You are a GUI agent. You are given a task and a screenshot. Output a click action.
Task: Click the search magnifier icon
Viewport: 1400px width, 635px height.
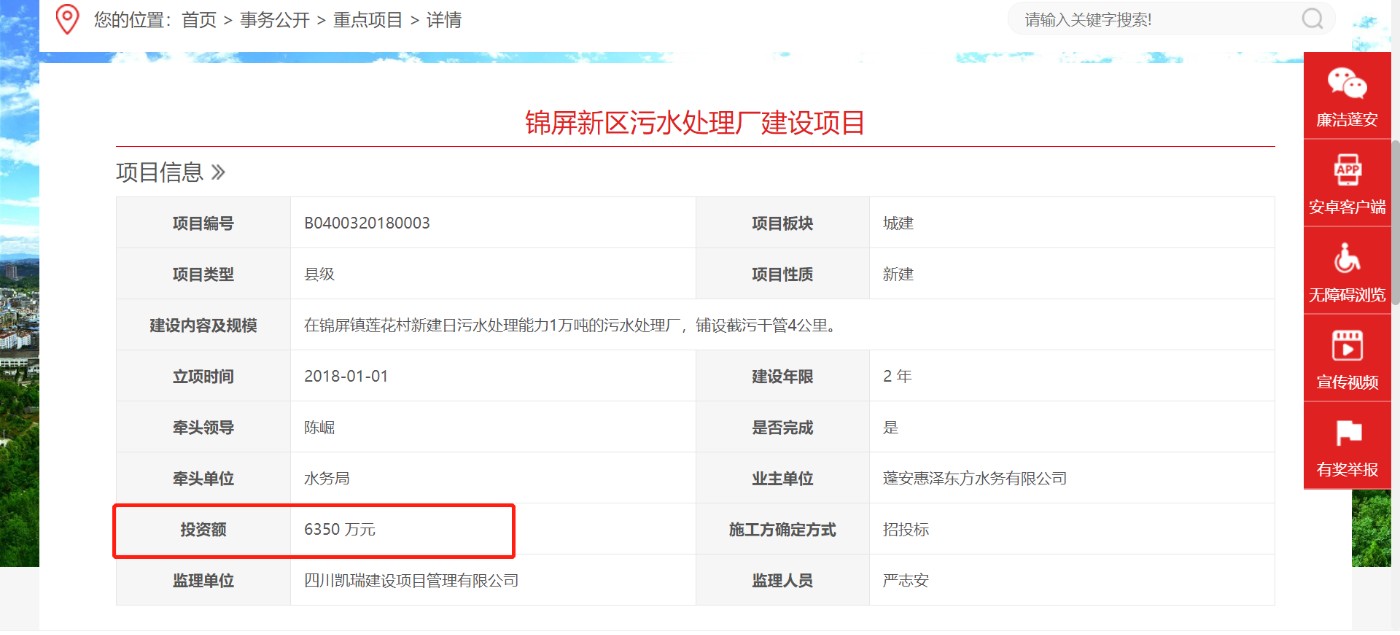pos(1312,19)
